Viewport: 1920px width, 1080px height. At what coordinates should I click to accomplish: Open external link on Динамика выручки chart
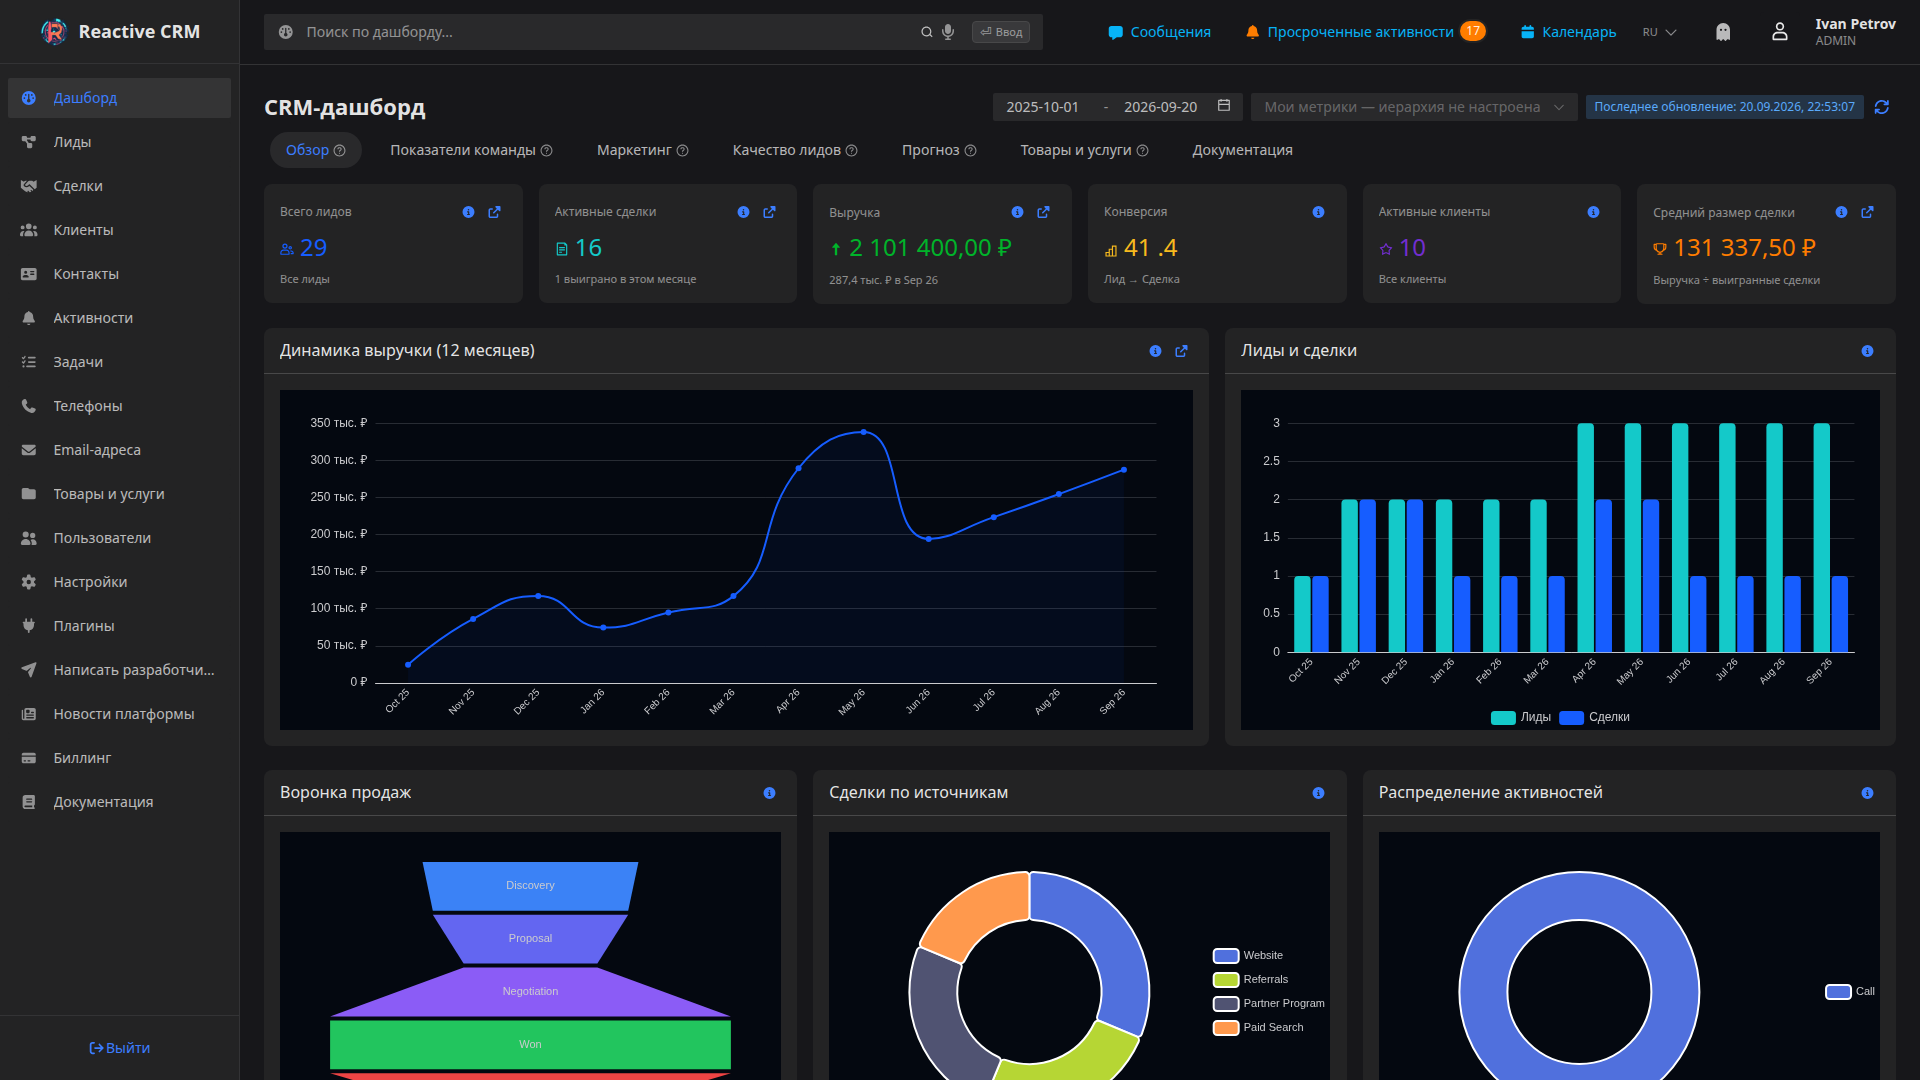pos(1182,351)
